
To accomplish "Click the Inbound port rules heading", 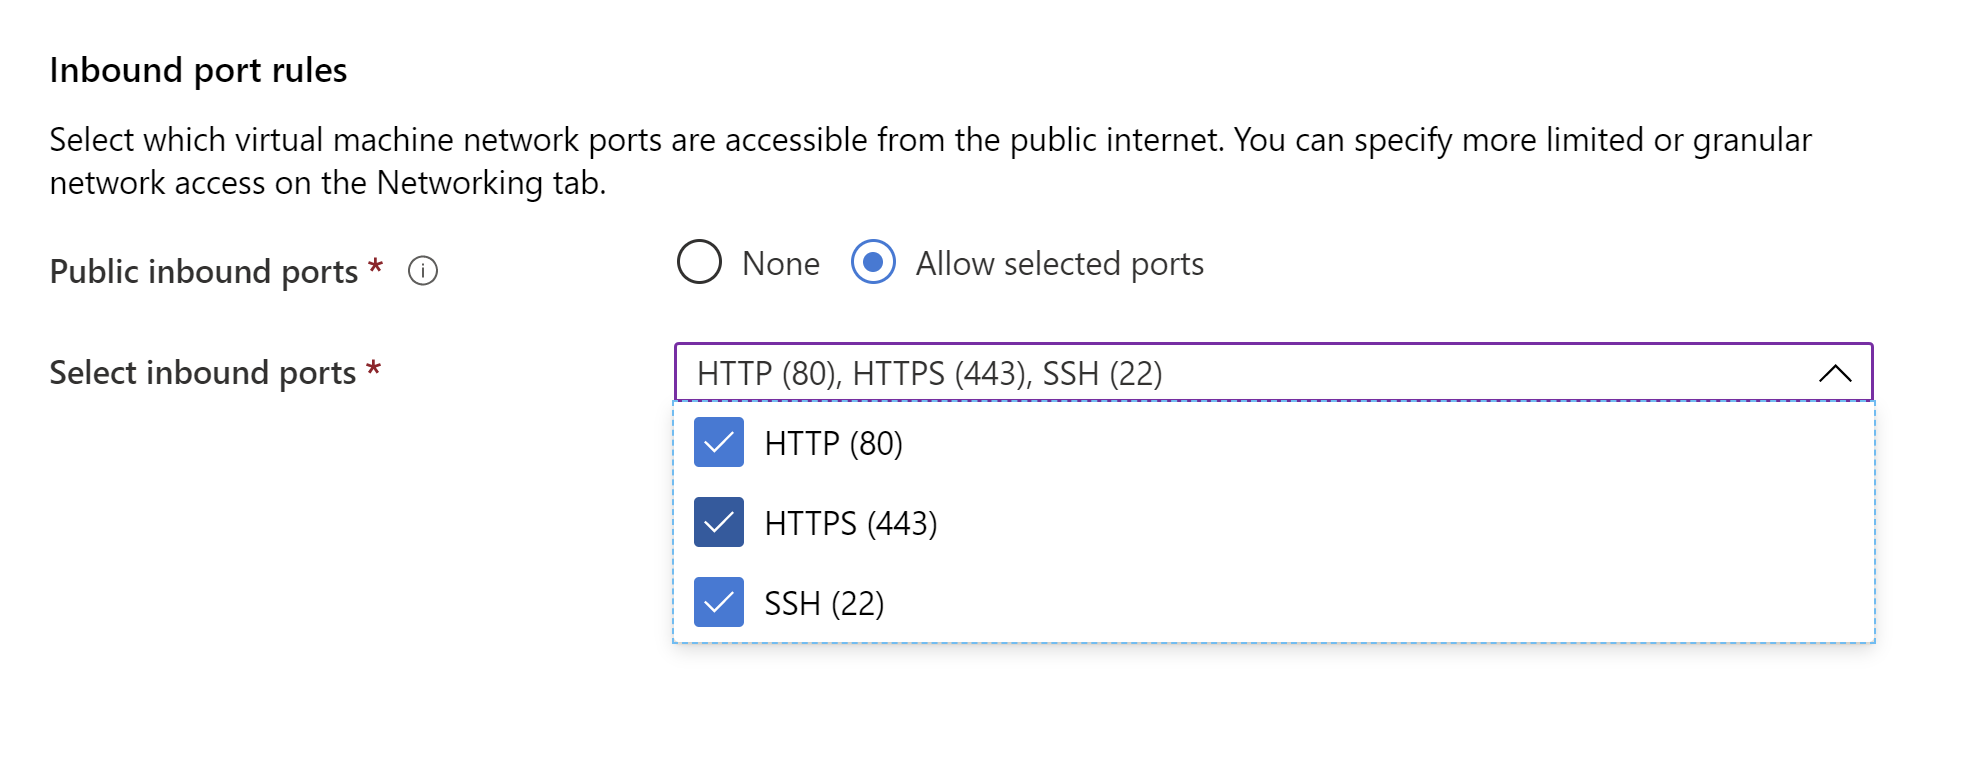I will [x=198, y=71].
